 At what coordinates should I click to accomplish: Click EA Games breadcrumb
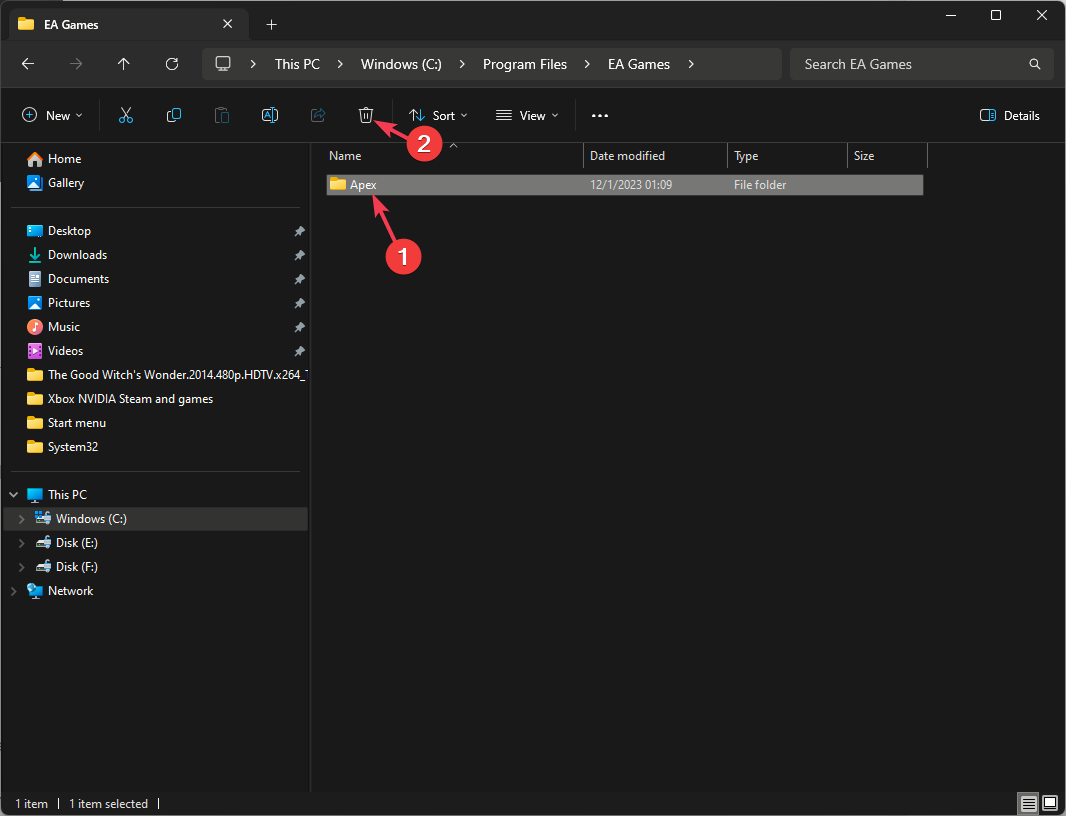[639, 64]
